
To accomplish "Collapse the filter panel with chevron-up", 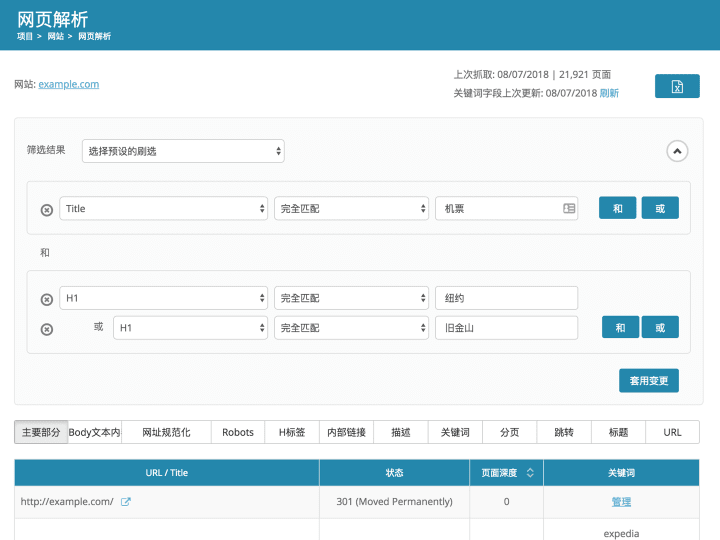I will coord(677,151).
